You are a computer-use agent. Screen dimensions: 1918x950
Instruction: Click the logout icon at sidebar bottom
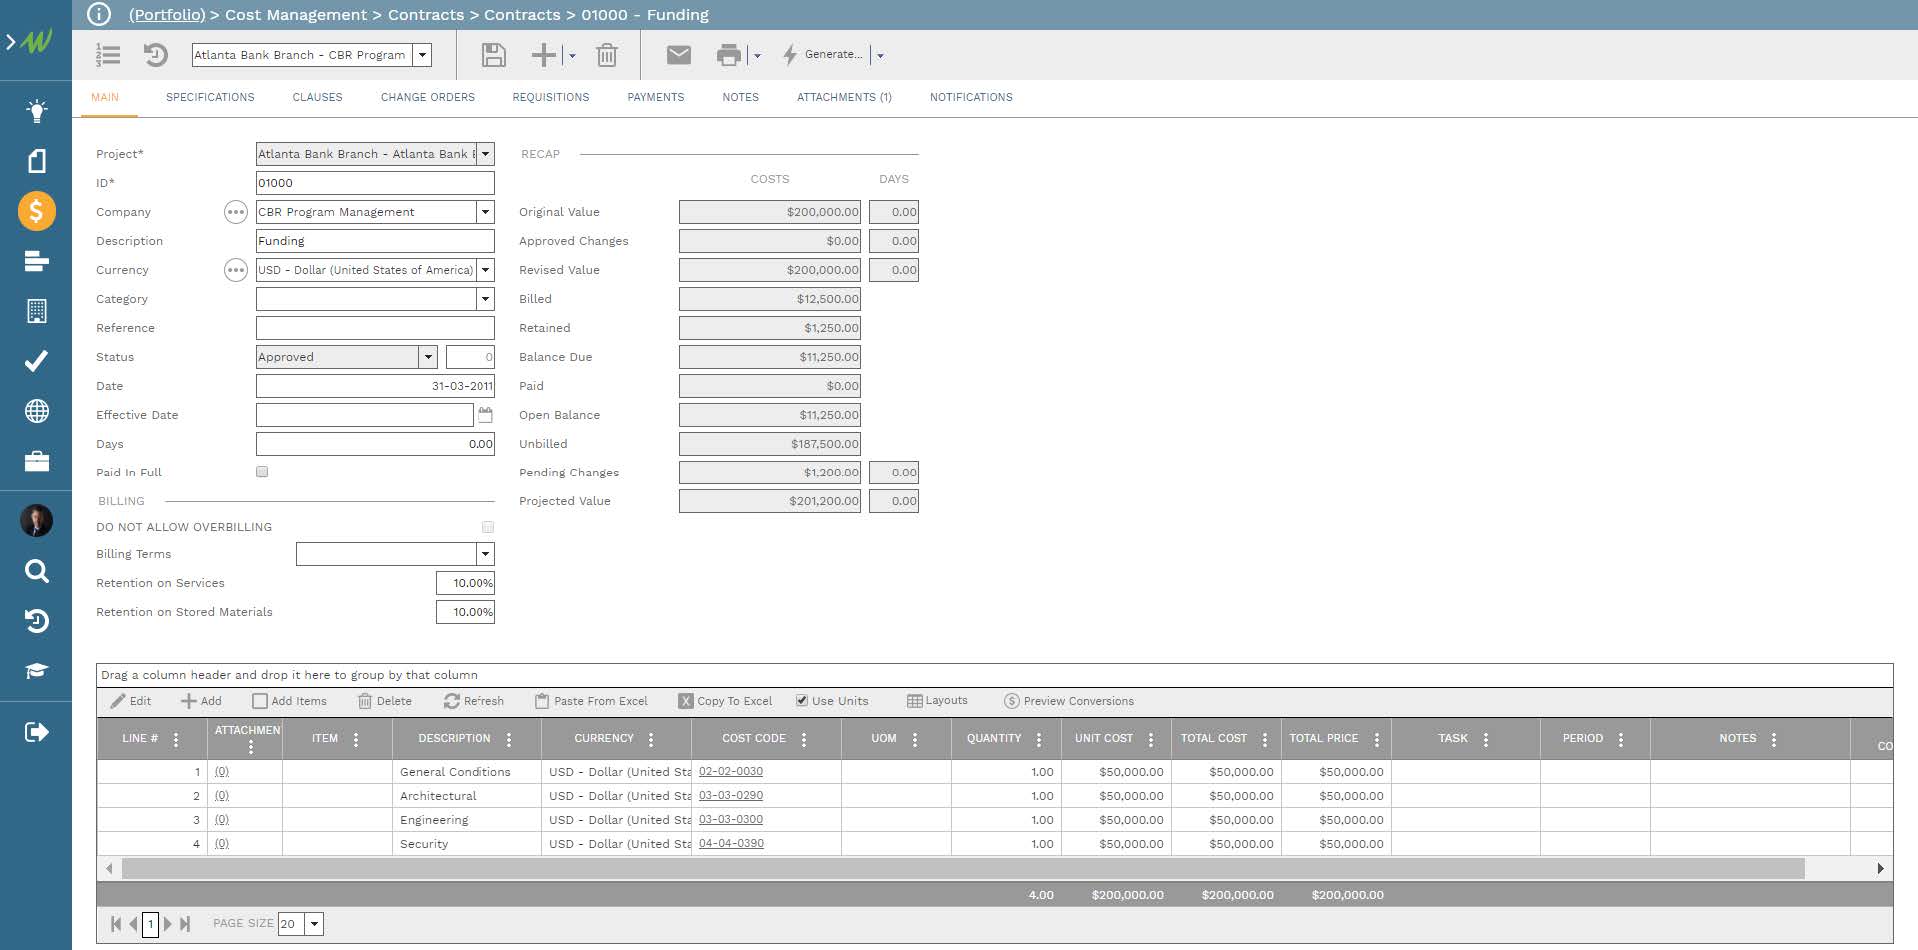(x=36, y=731)
